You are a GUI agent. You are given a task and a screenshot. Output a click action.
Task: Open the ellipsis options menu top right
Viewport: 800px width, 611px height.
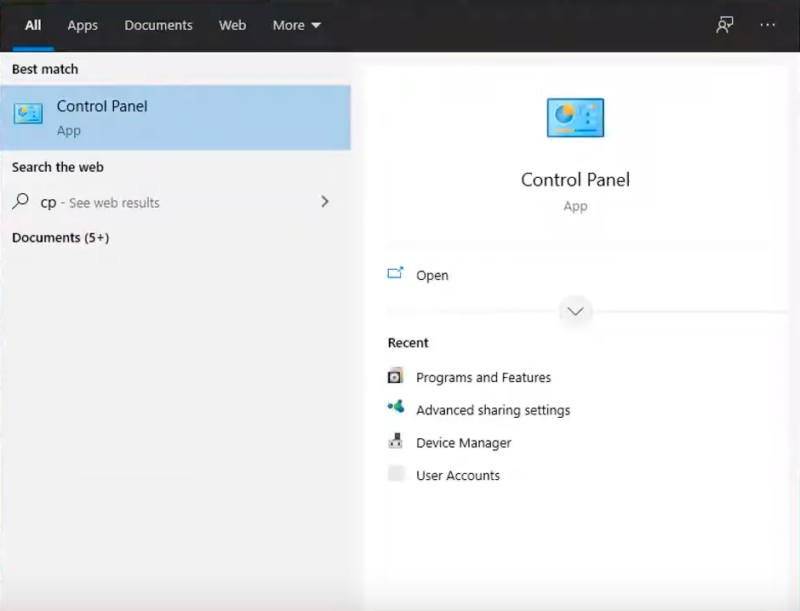[x=766, y=25]
